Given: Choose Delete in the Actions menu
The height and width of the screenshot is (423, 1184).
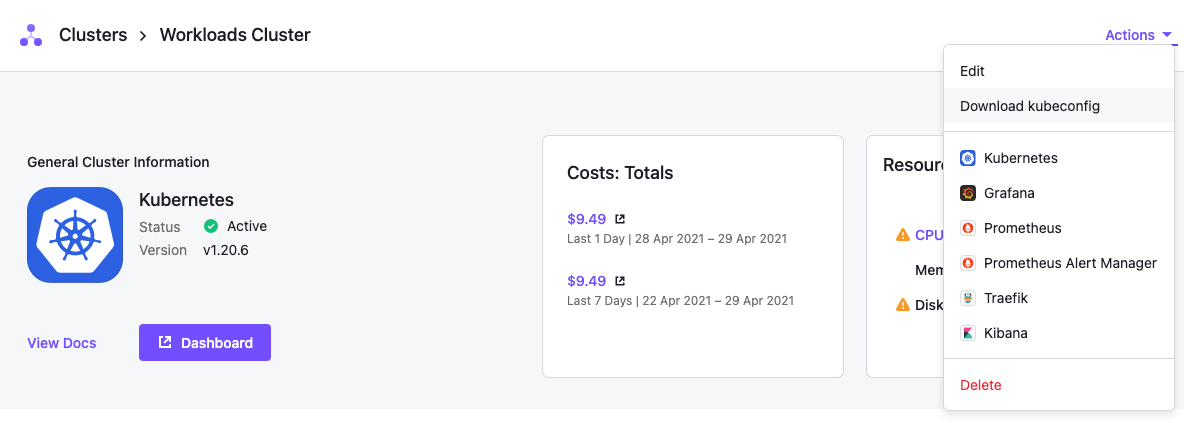Looking at the screenshot, I should tap(1058, 385).
